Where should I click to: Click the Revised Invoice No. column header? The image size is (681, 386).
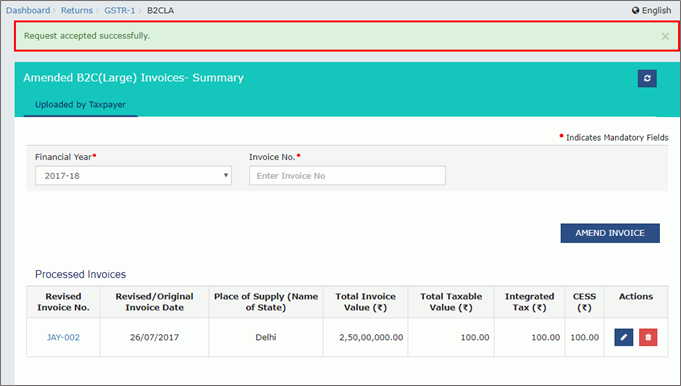pos(63,302)
